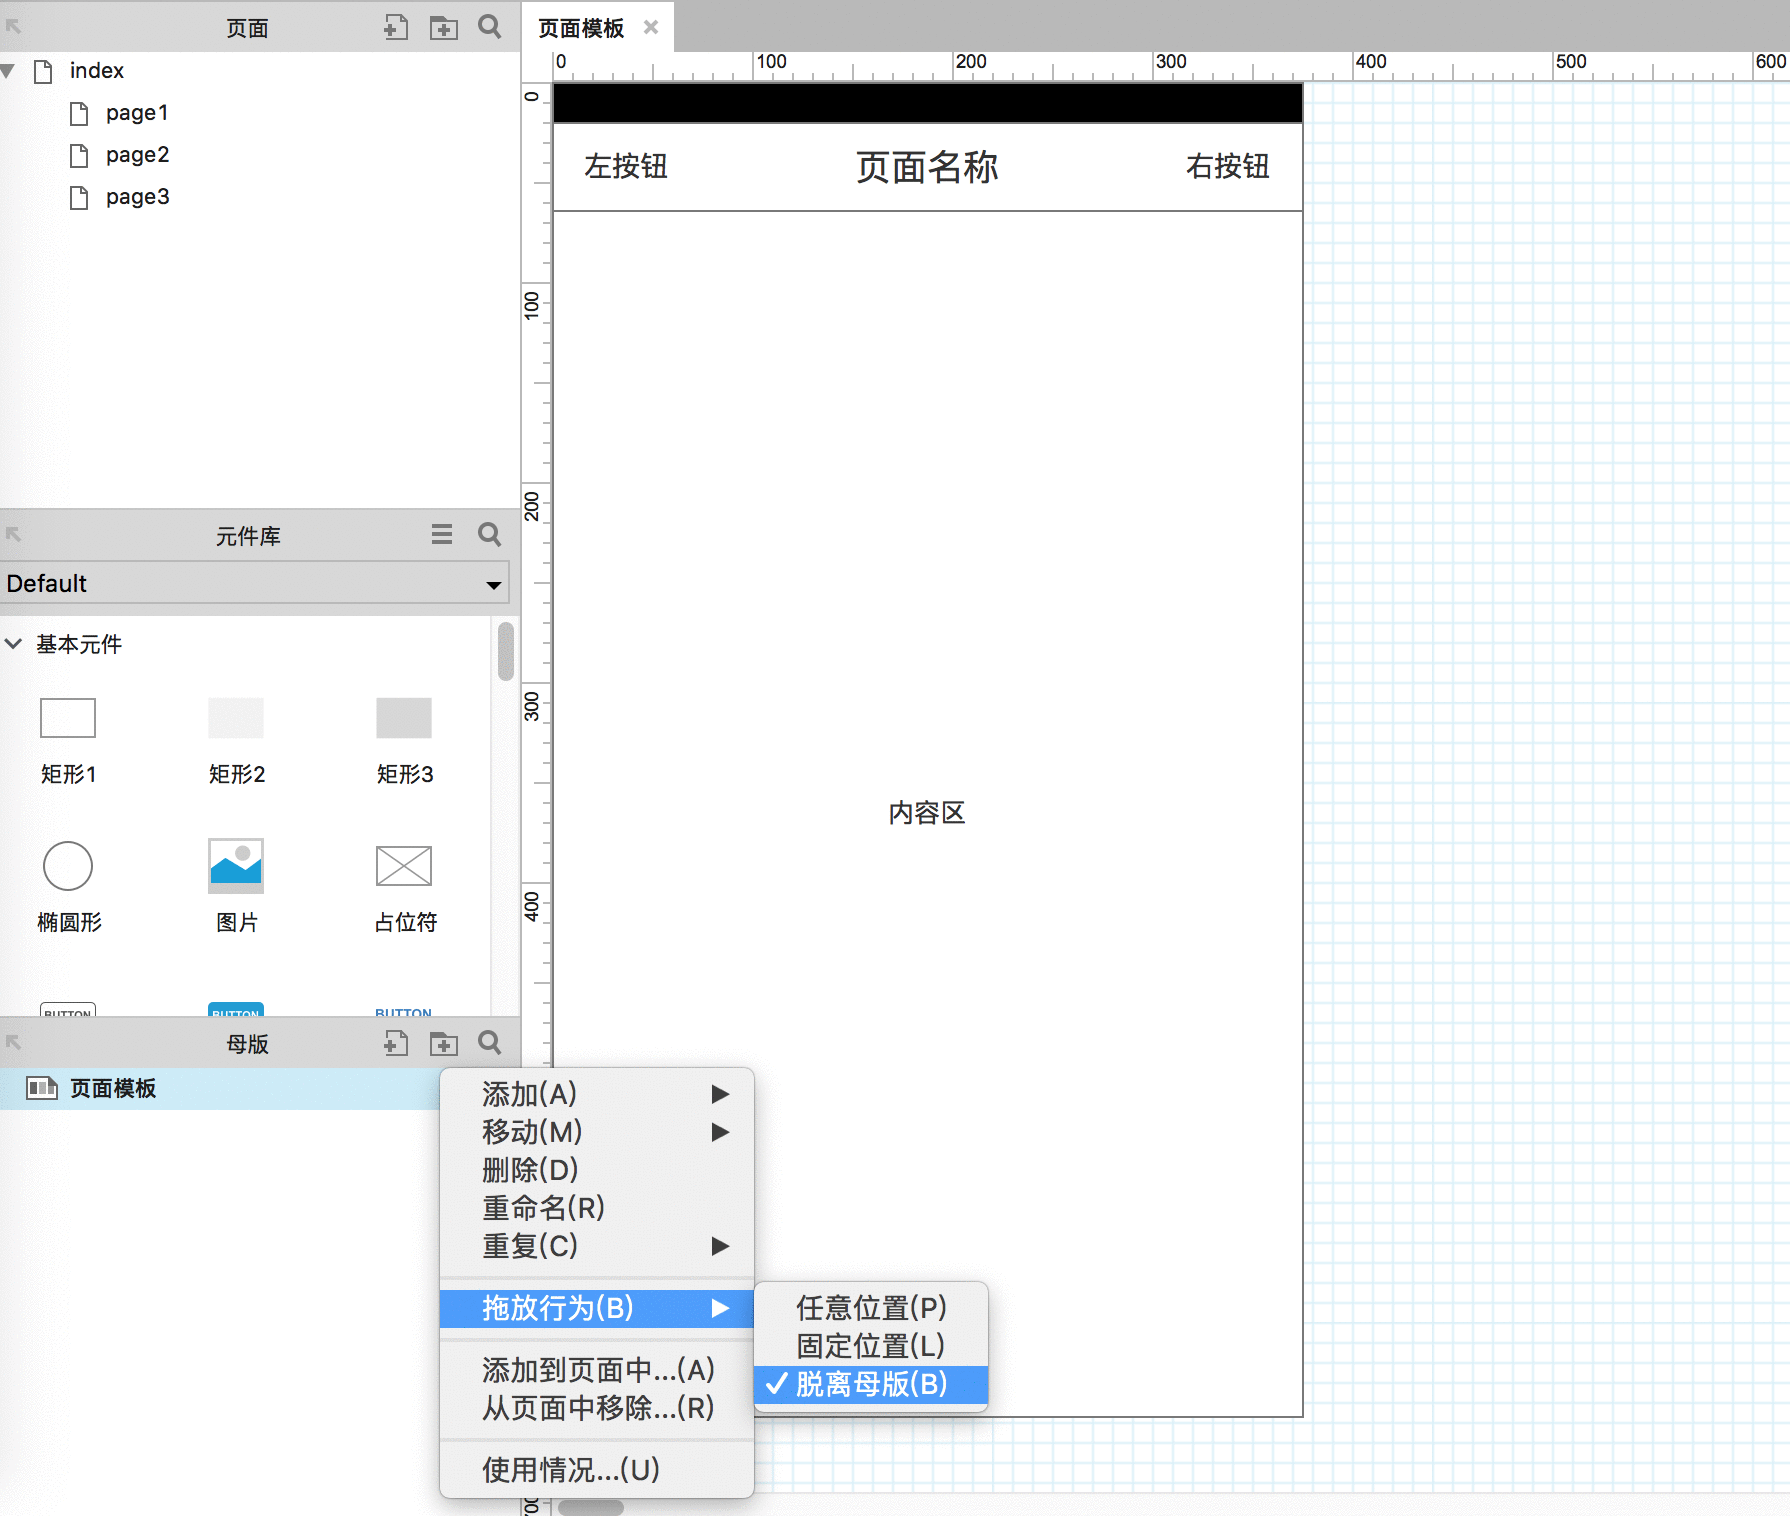Open page1 in the page tree
The image size is (1790, 1516).
tap(137, 113)
